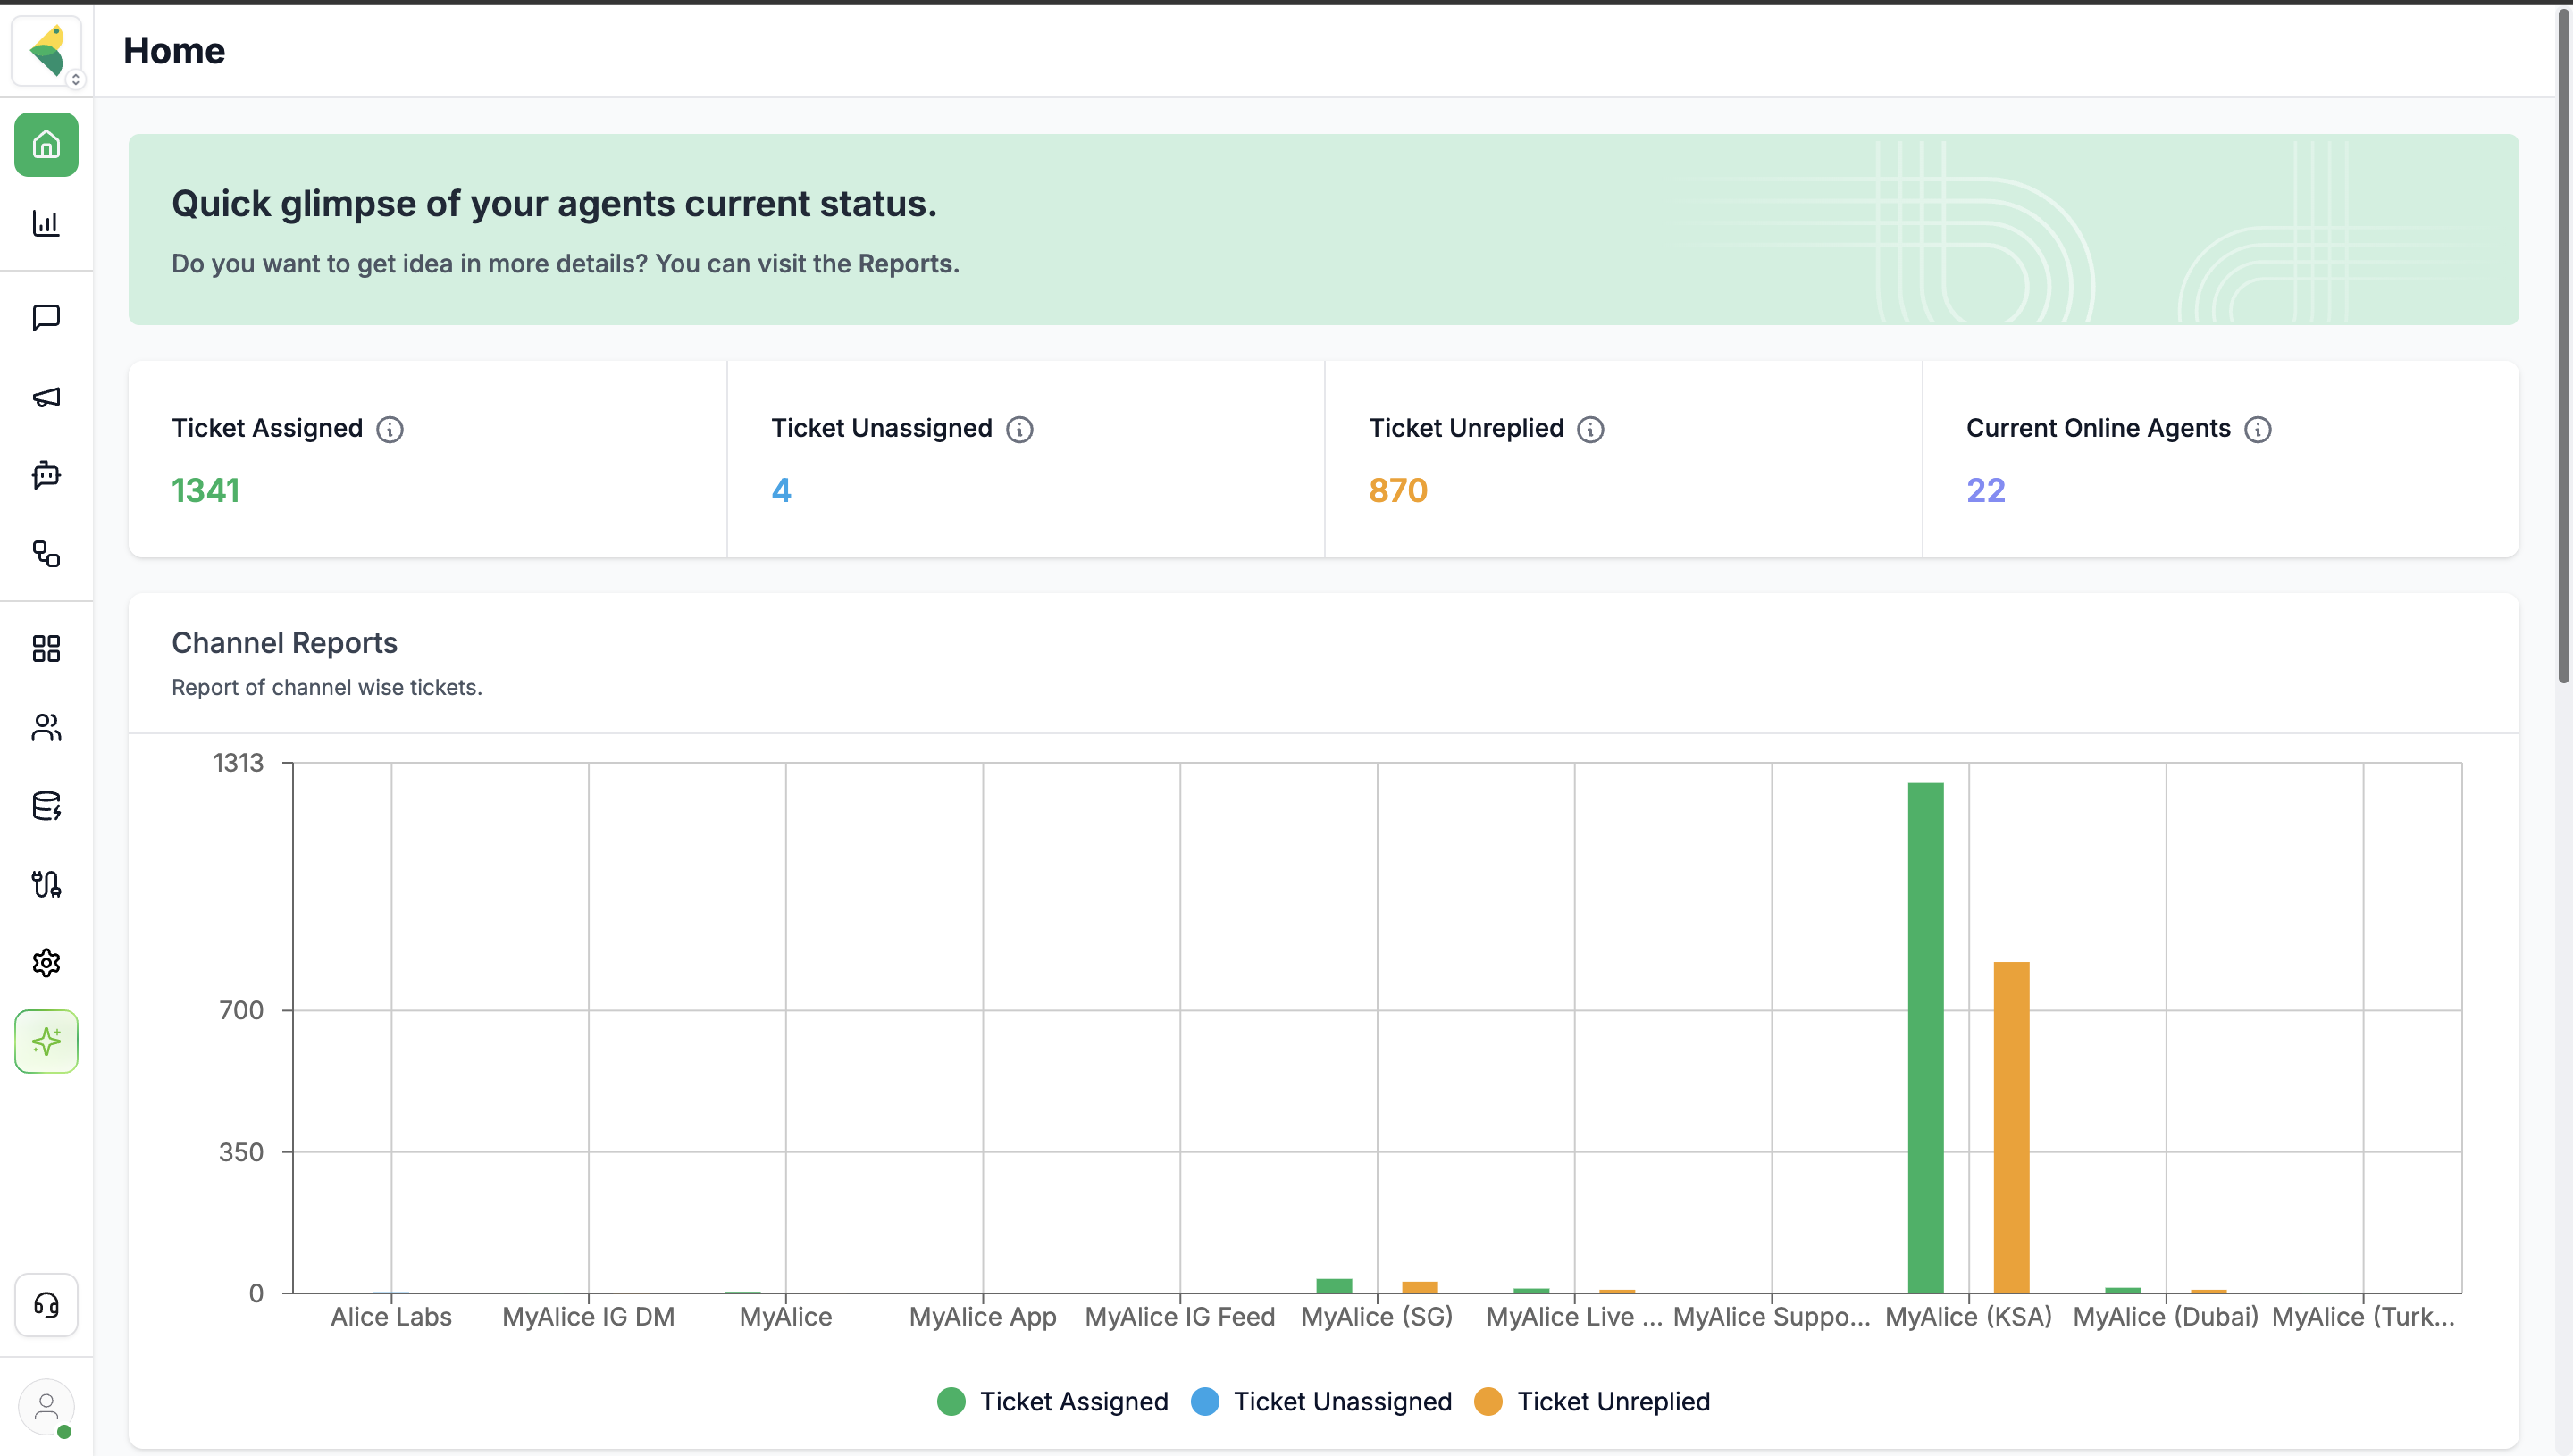This screenshot has width=2573, height=1456.
Task: Open the Settings gear icon in sidebar
Action: click(x=46, y=963)
